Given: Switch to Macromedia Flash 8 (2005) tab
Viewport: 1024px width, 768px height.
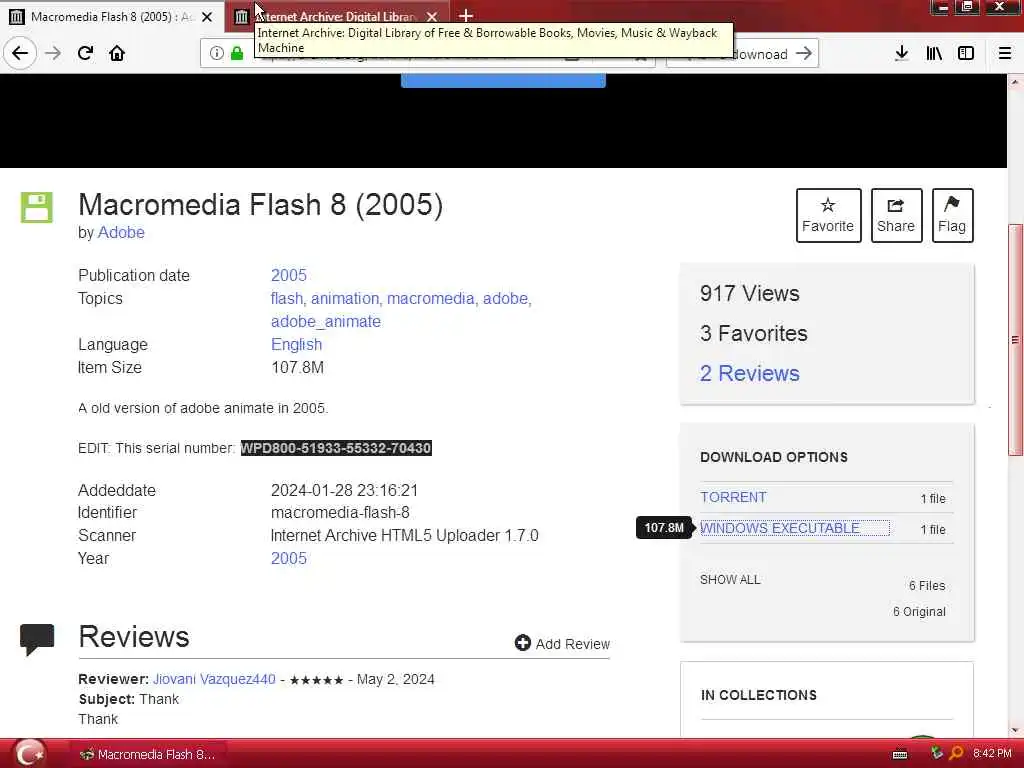Looking at the screenshot, I should click(112, 16).
